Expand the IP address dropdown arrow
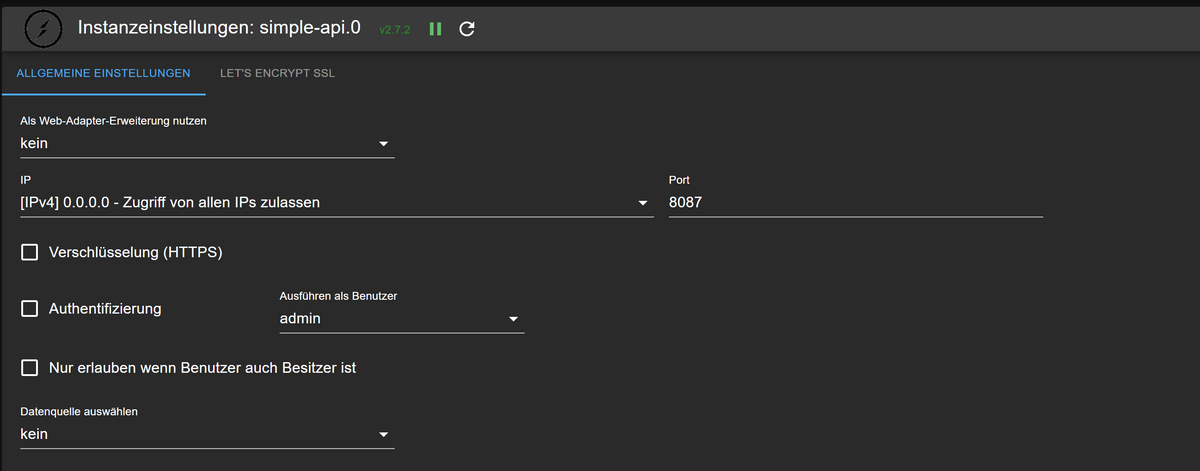 click(643, 203)
